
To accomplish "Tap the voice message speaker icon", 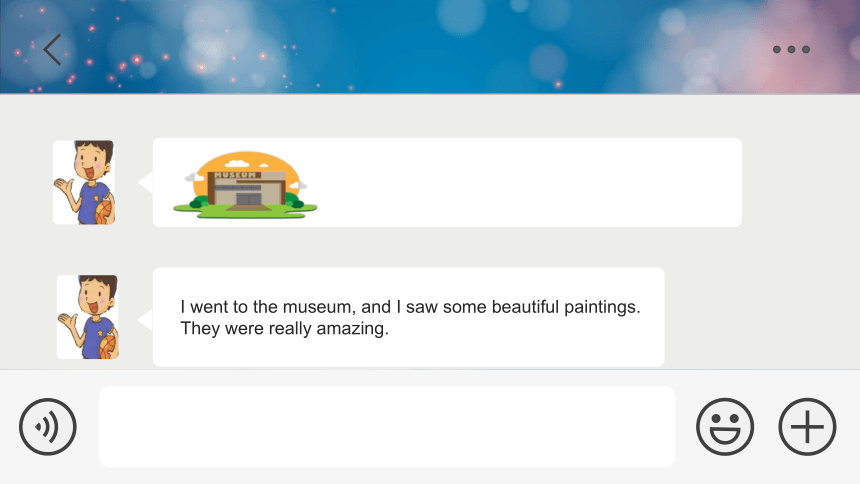I will tap(48, 426).
